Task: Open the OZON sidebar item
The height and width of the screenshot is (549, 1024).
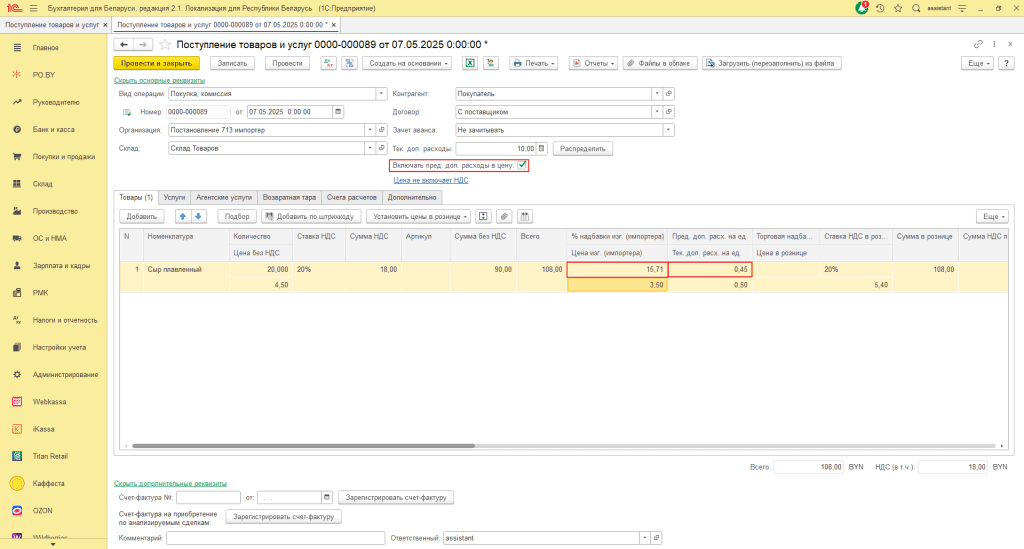Action: click(x=54, y=510)
